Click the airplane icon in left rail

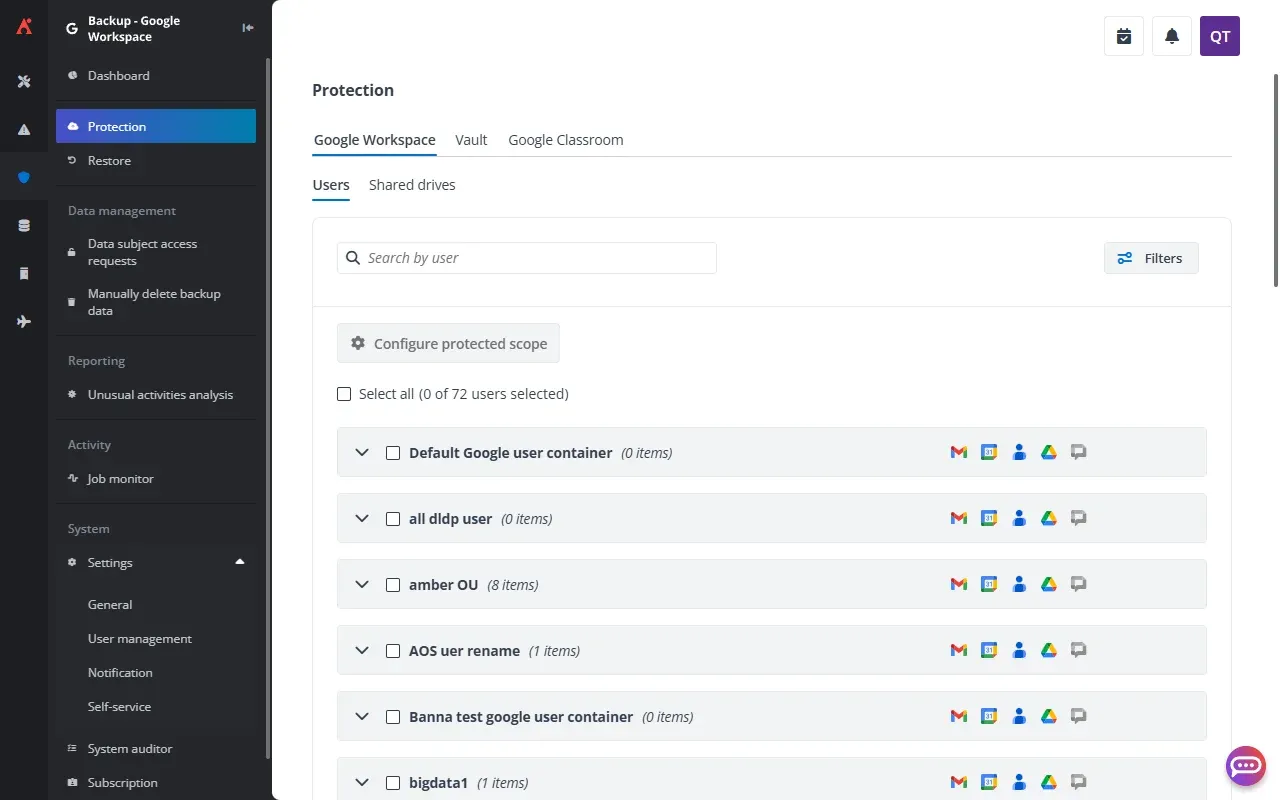point(24,321)
